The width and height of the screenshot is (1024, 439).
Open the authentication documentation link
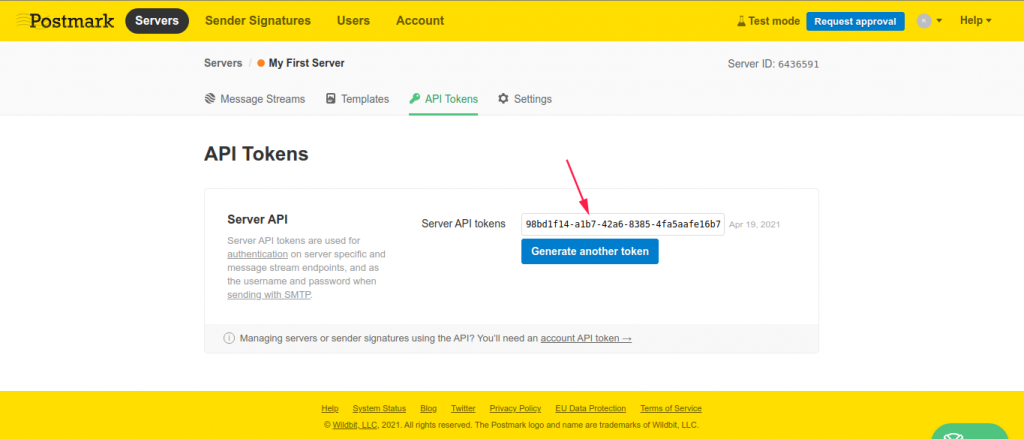(x=257, y=254)
